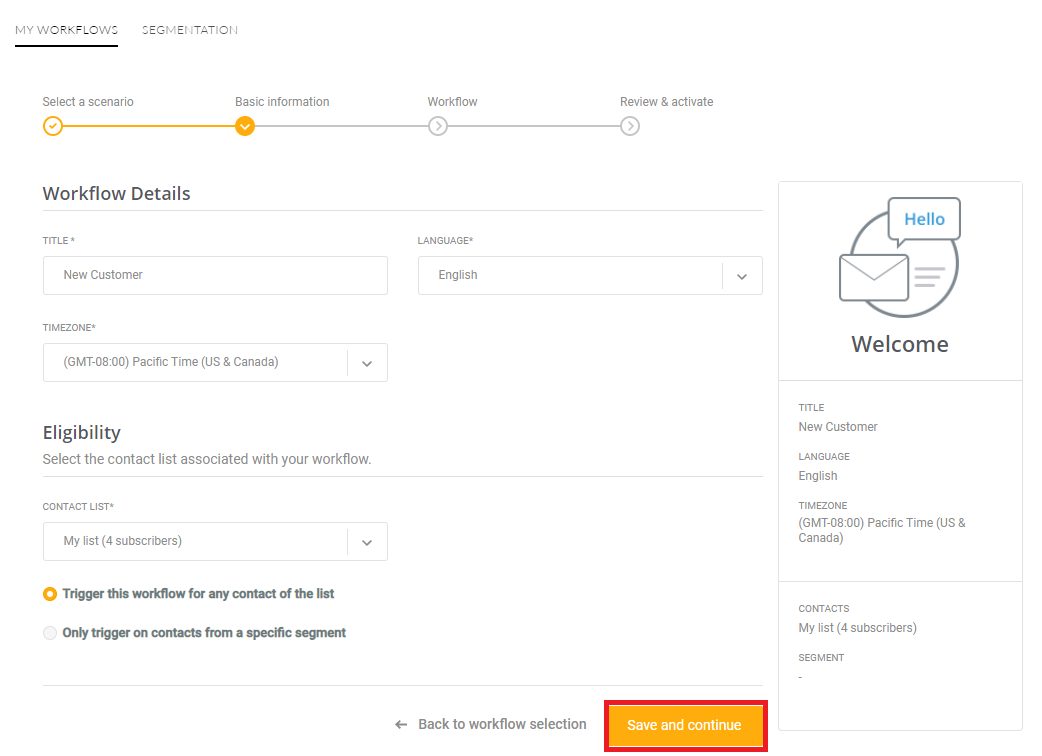
Task: Click the Welcome heading in summary panel
Action: (900, 344)
